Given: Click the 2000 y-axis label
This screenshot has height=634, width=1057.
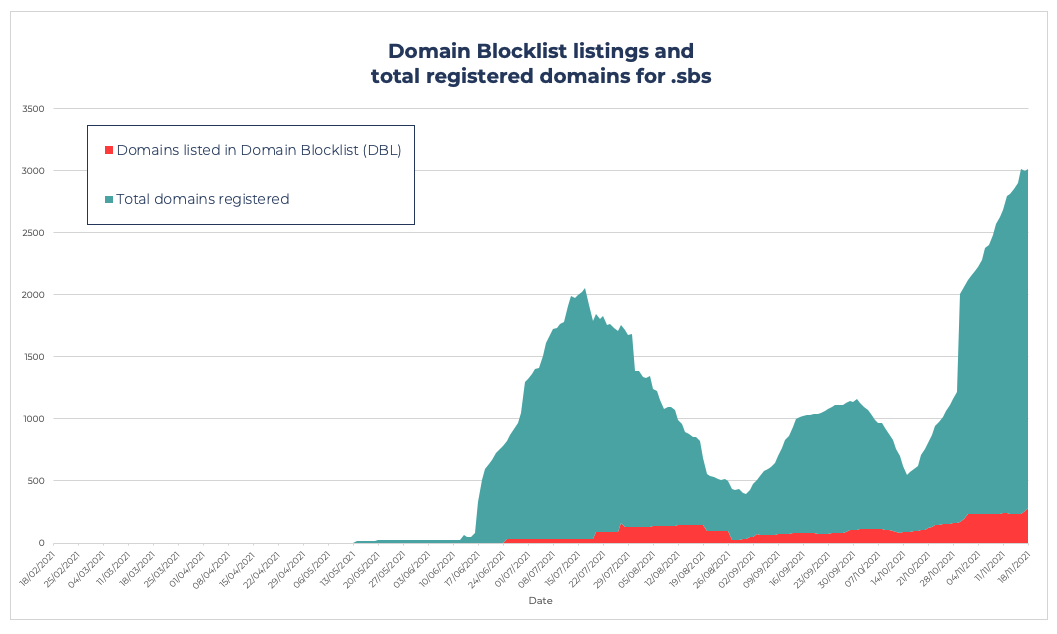Looking at the screenshot, I should point(33,294).
